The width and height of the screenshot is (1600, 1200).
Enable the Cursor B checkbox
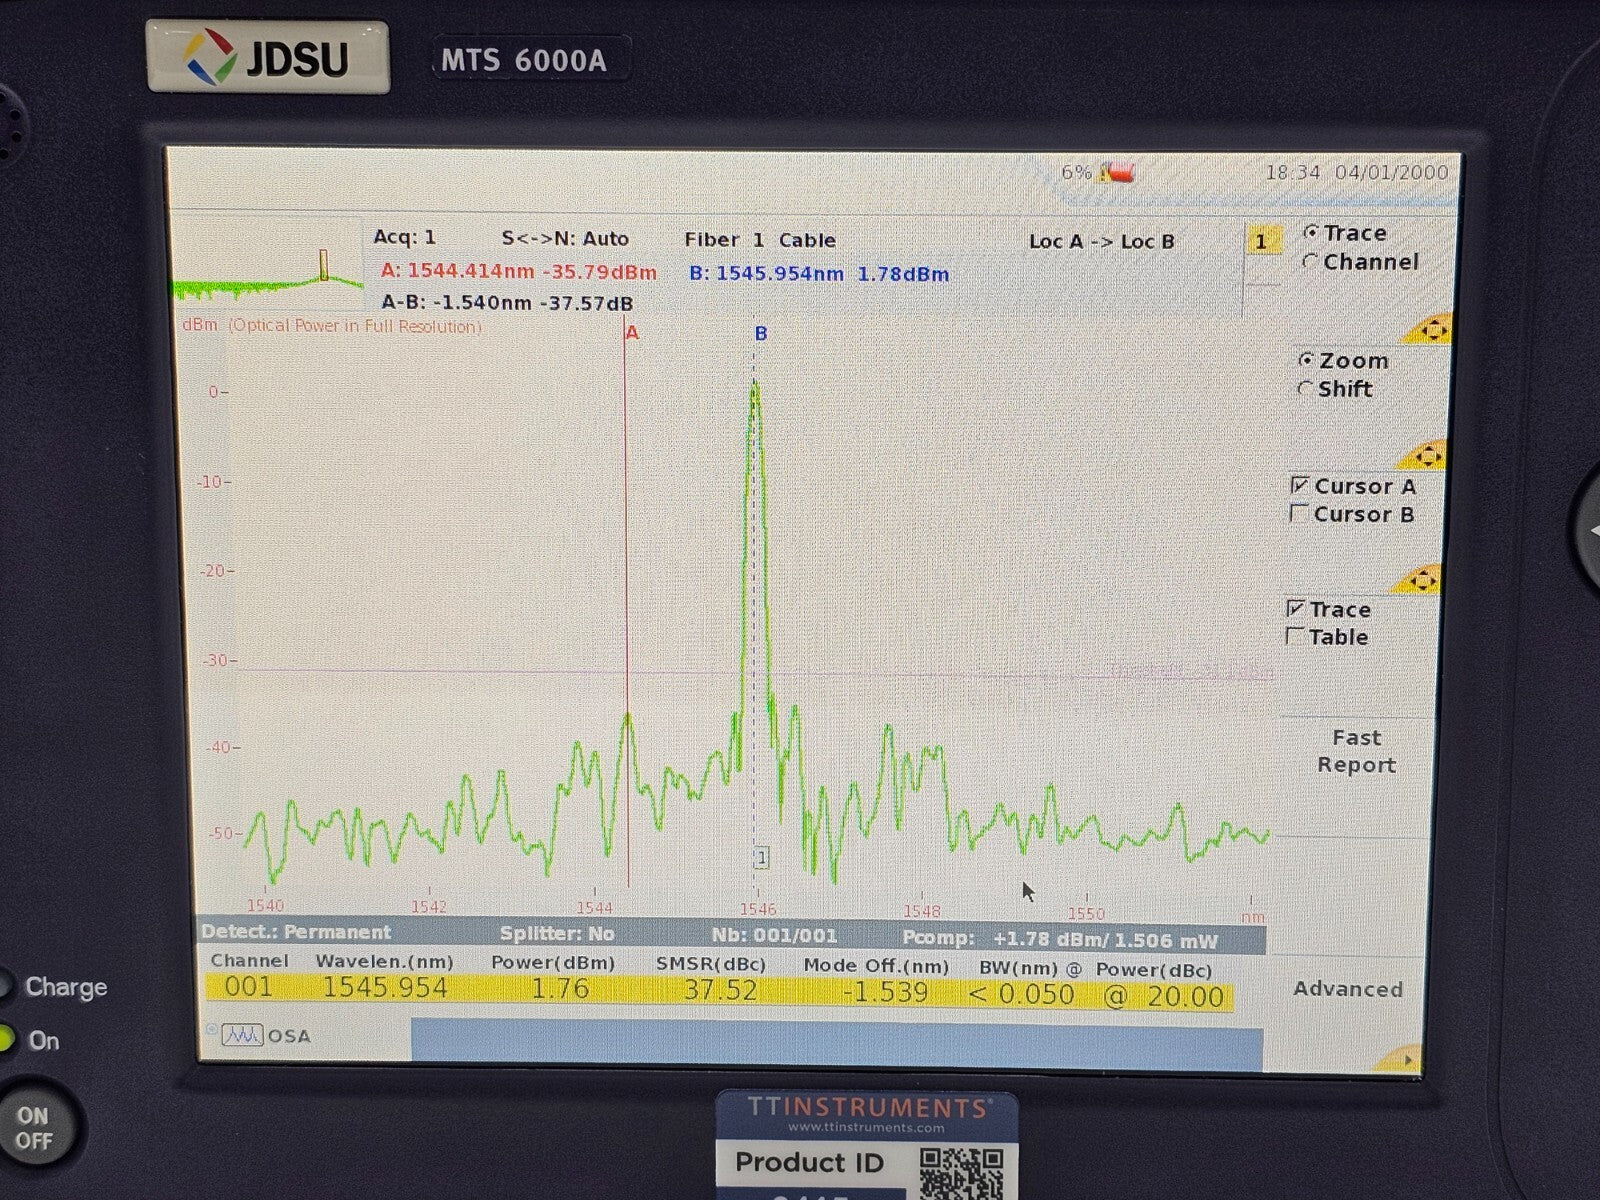(1298, 514)
